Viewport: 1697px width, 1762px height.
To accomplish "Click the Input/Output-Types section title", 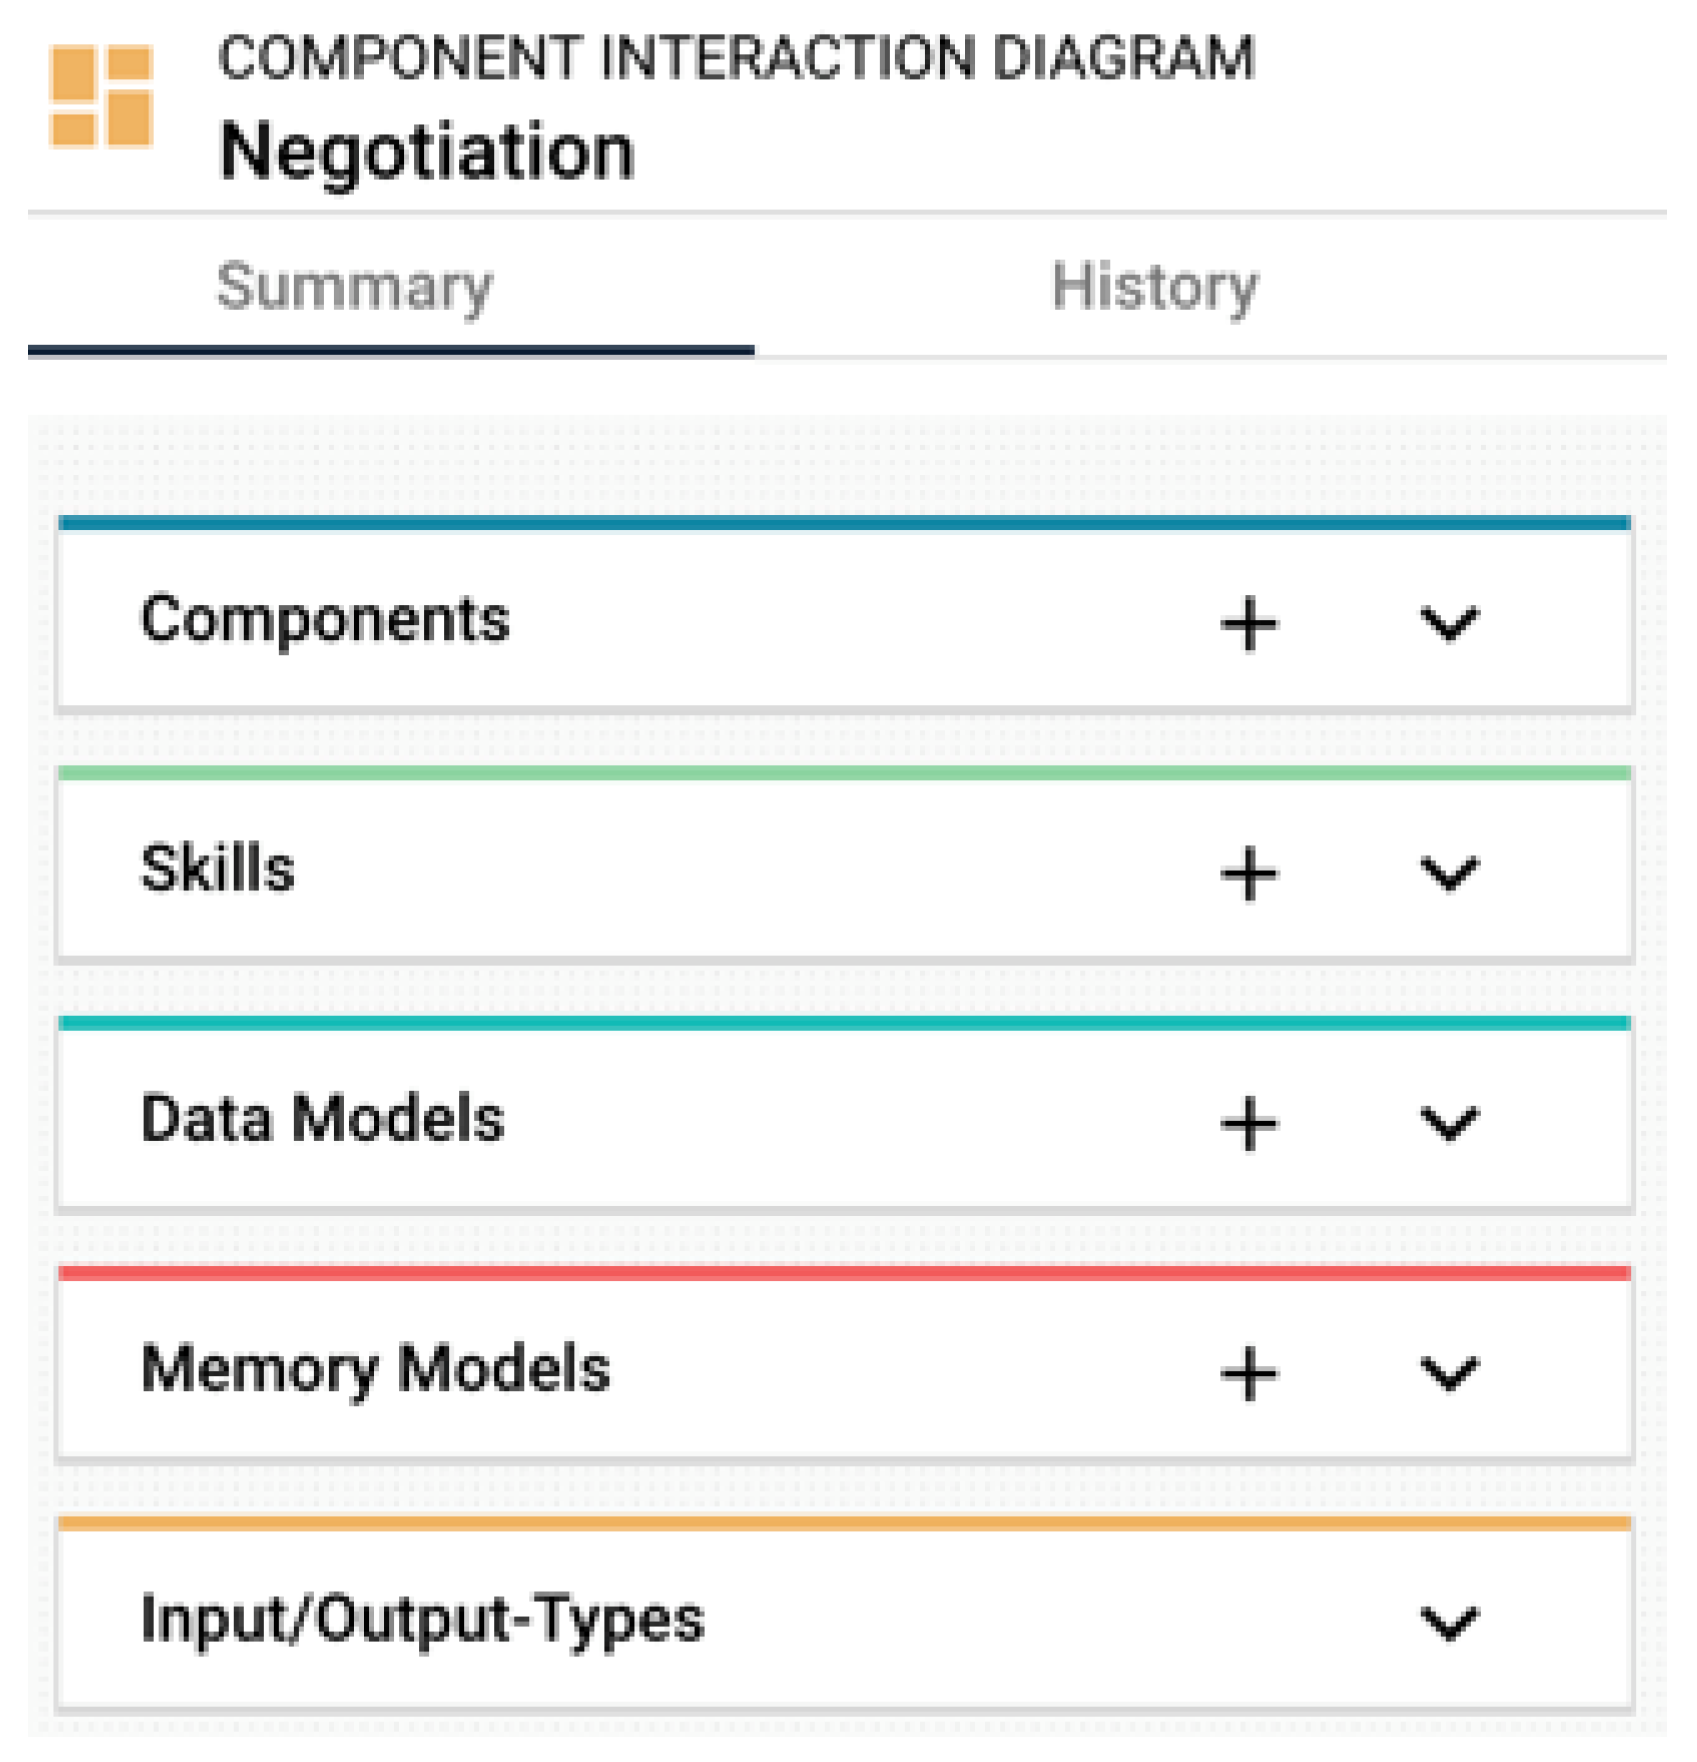I will pyautogui.click(x=422, y=1619).
